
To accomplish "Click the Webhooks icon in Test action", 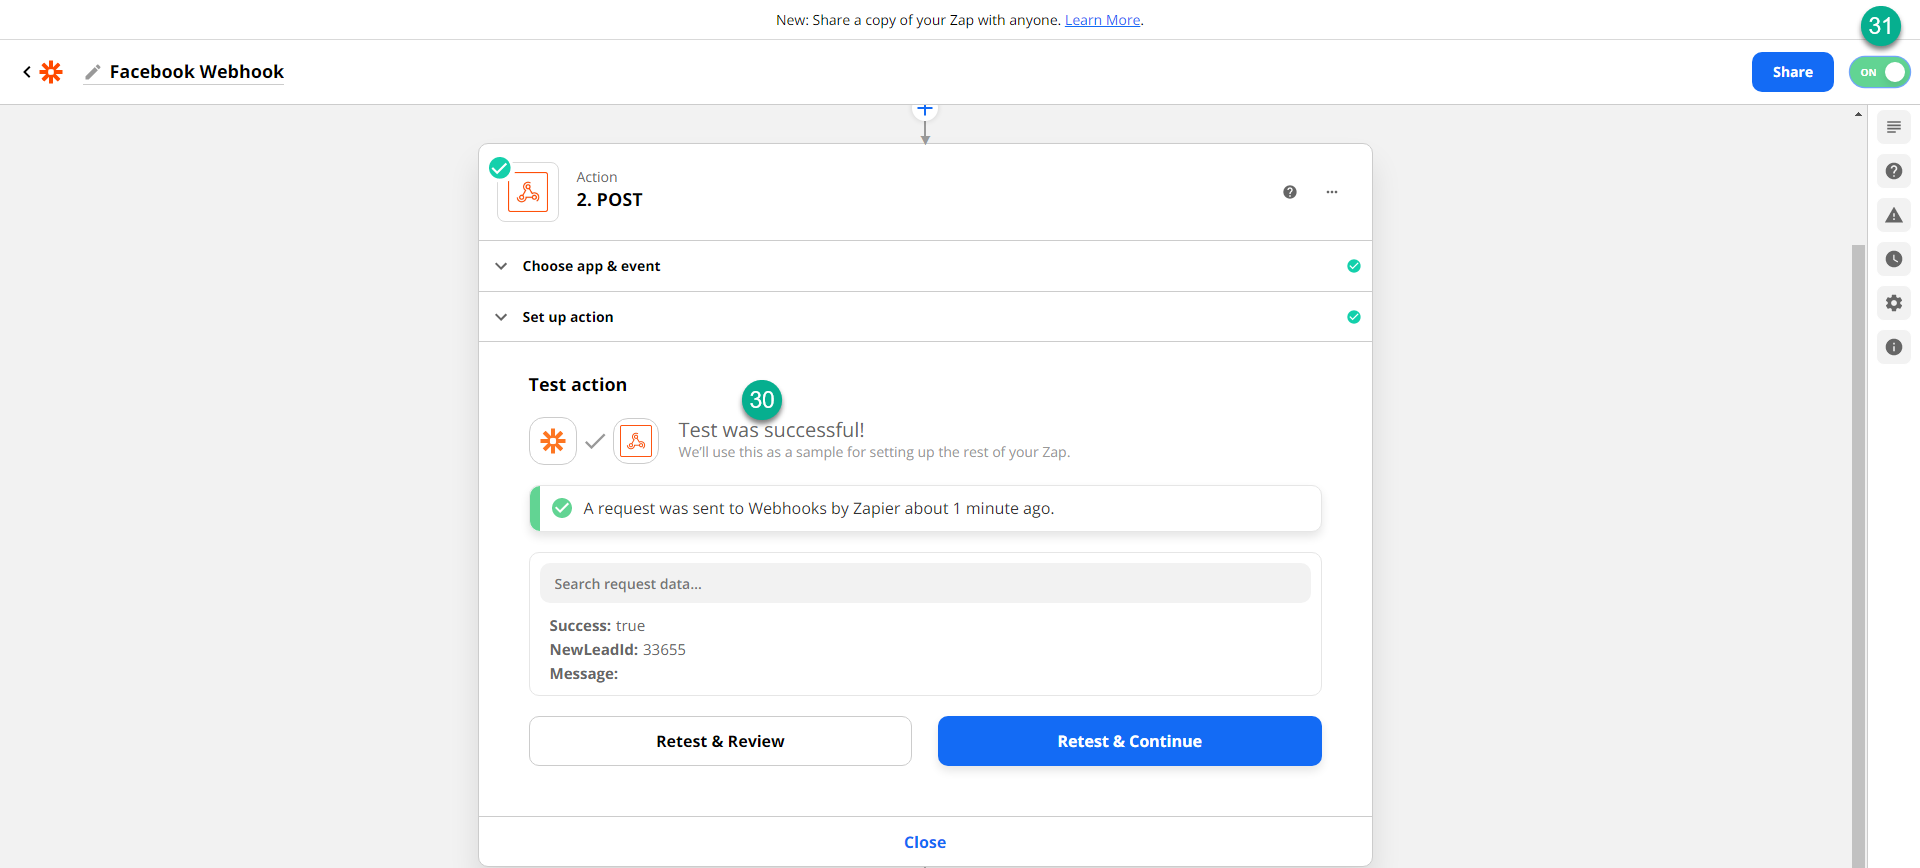I will 636,441.
